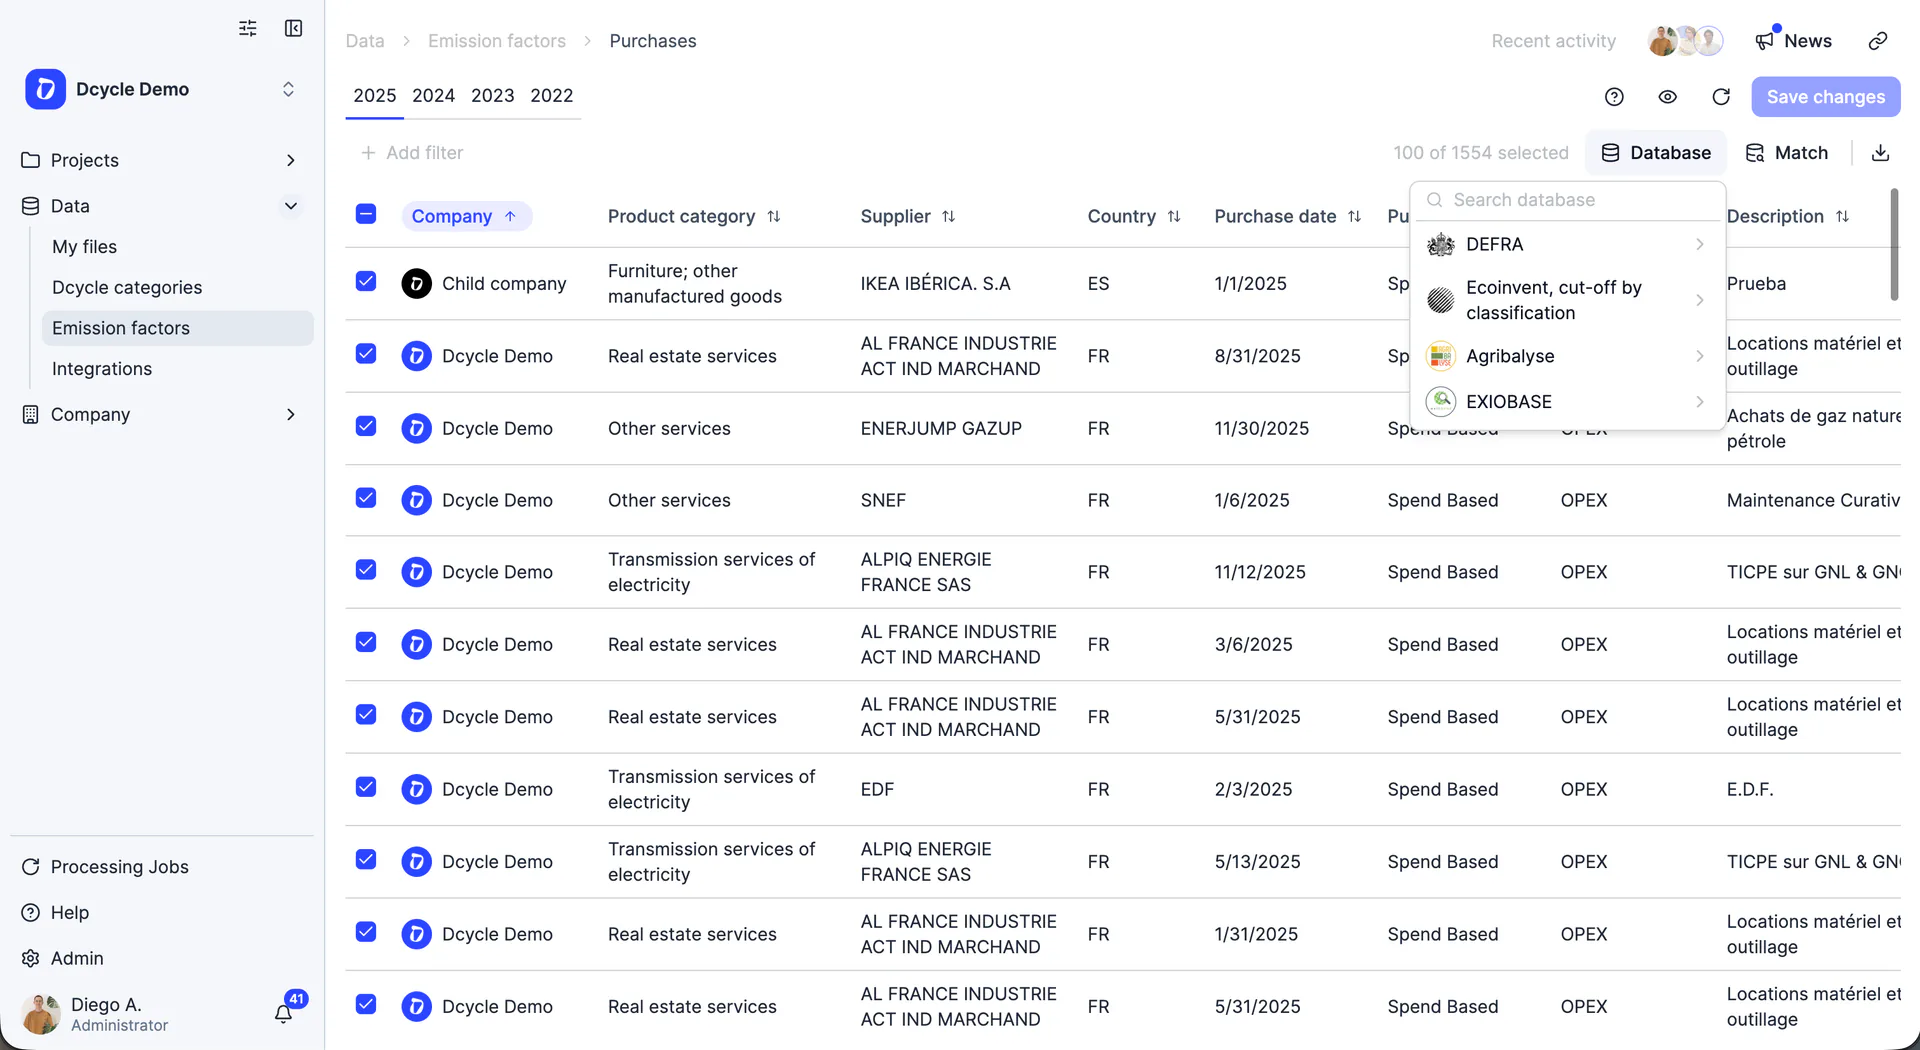This screenshot has width=1920, height=1050.
Task: Expand the Projects sidebar section
Action: pyautogui.click(x=160, y=160)
